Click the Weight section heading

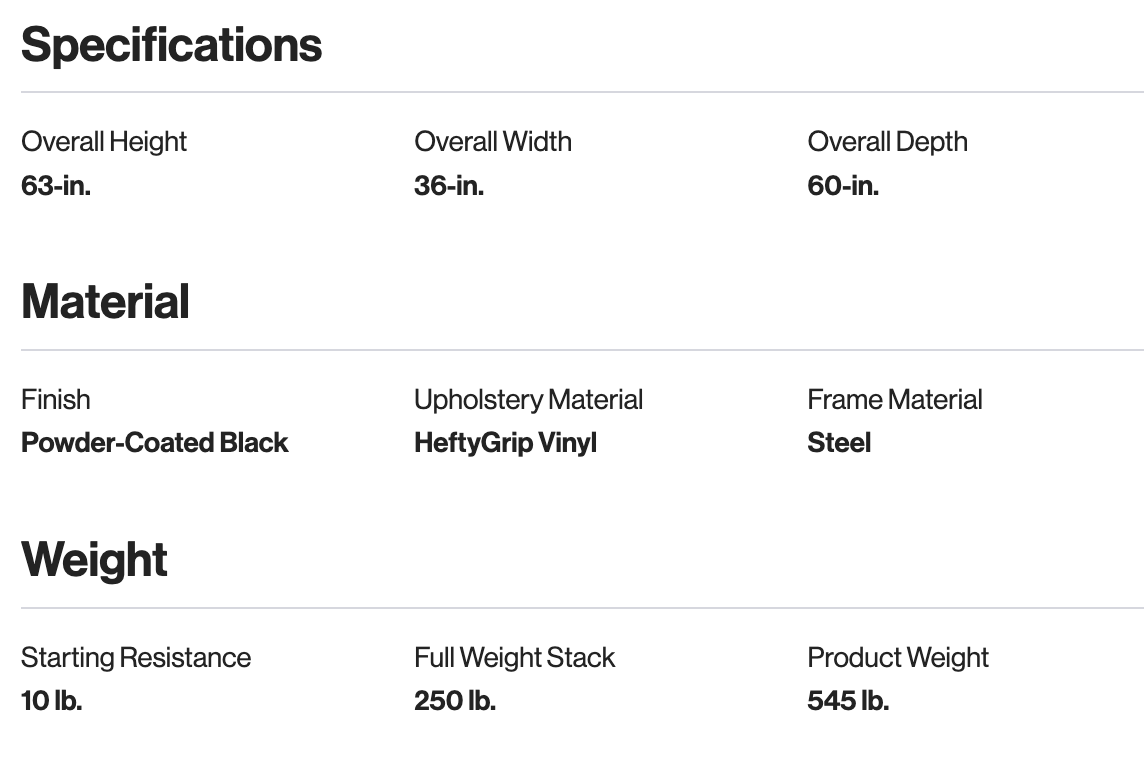(94, 559)
